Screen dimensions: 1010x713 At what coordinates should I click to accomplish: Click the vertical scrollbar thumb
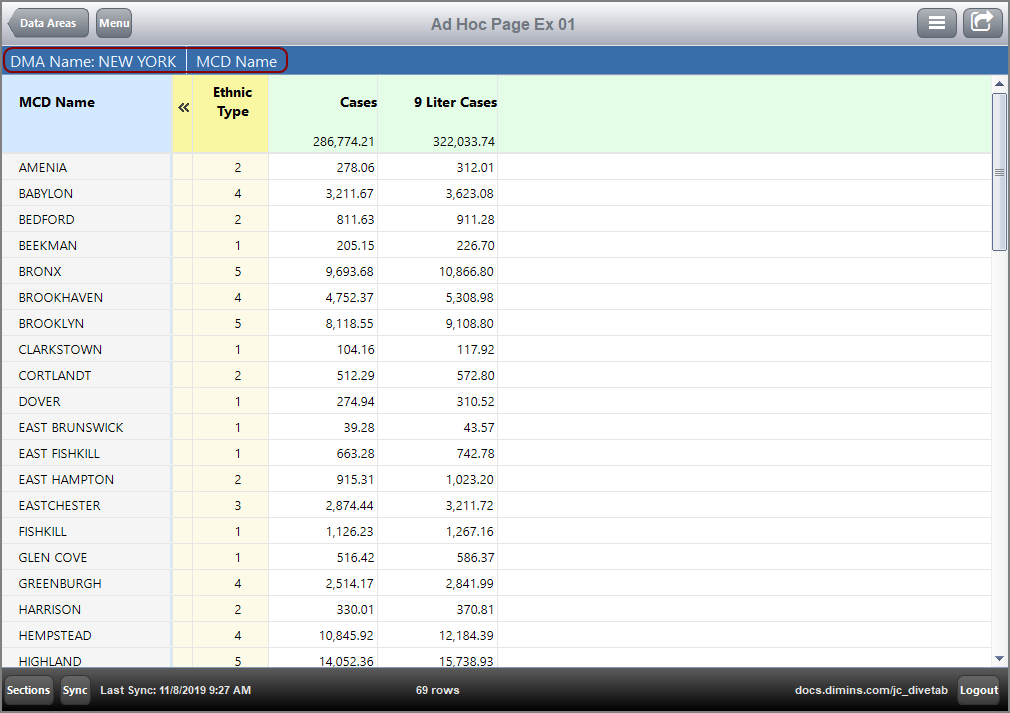[x=999, y=171]
